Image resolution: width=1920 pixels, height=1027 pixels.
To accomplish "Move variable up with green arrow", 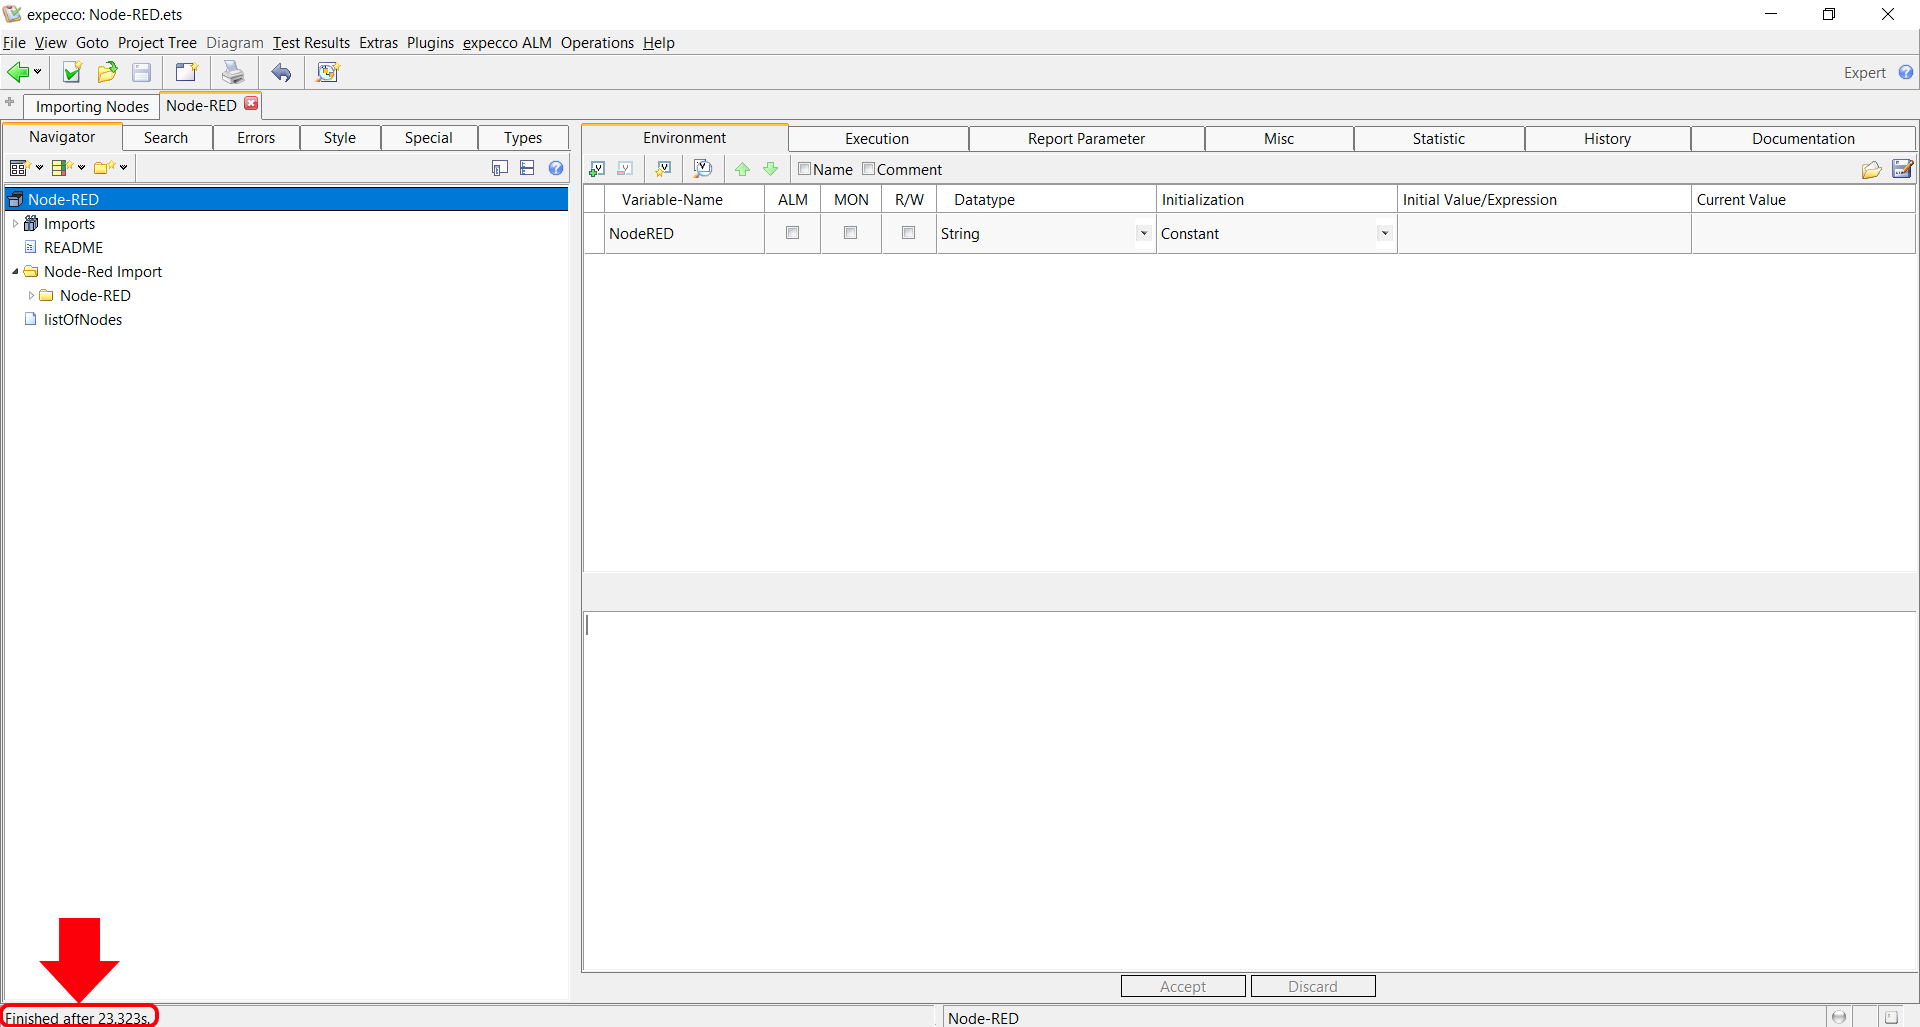I will coord(742,169).
